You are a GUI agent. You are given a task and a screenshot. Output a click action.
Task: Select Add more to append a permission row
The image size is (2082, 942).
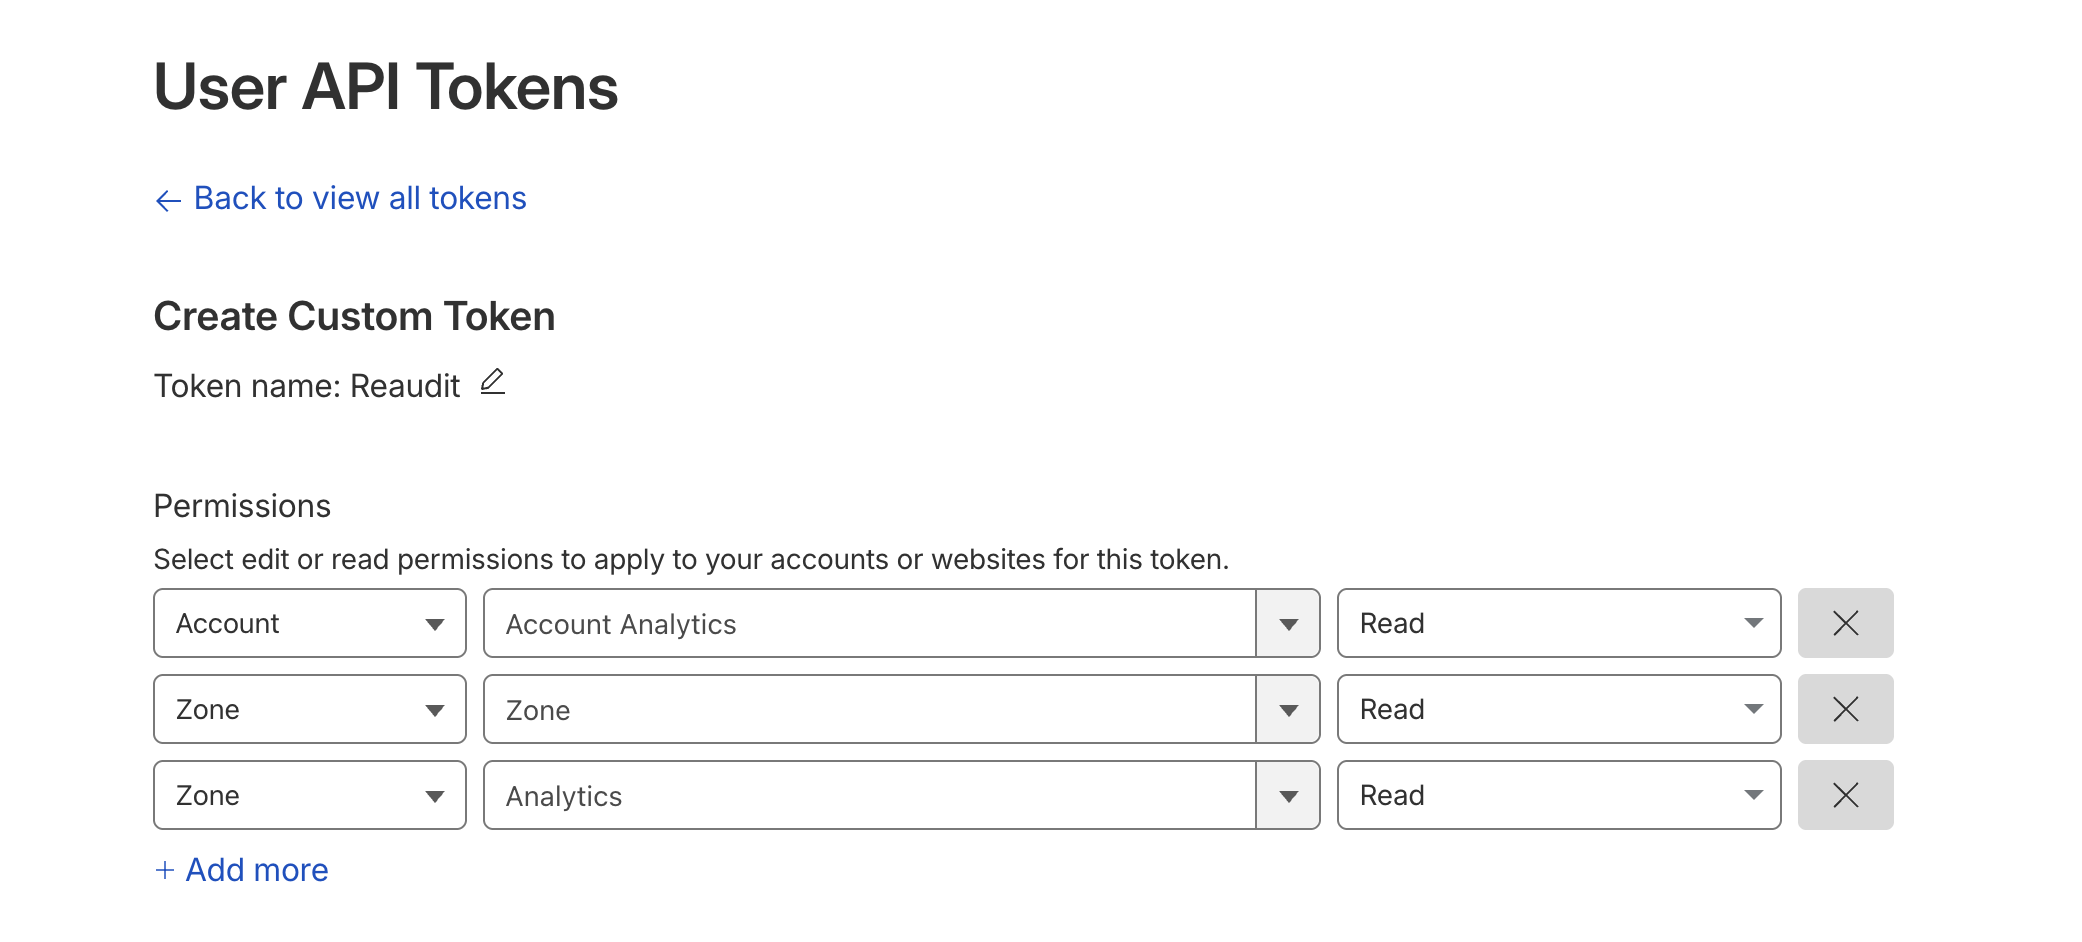256,870
